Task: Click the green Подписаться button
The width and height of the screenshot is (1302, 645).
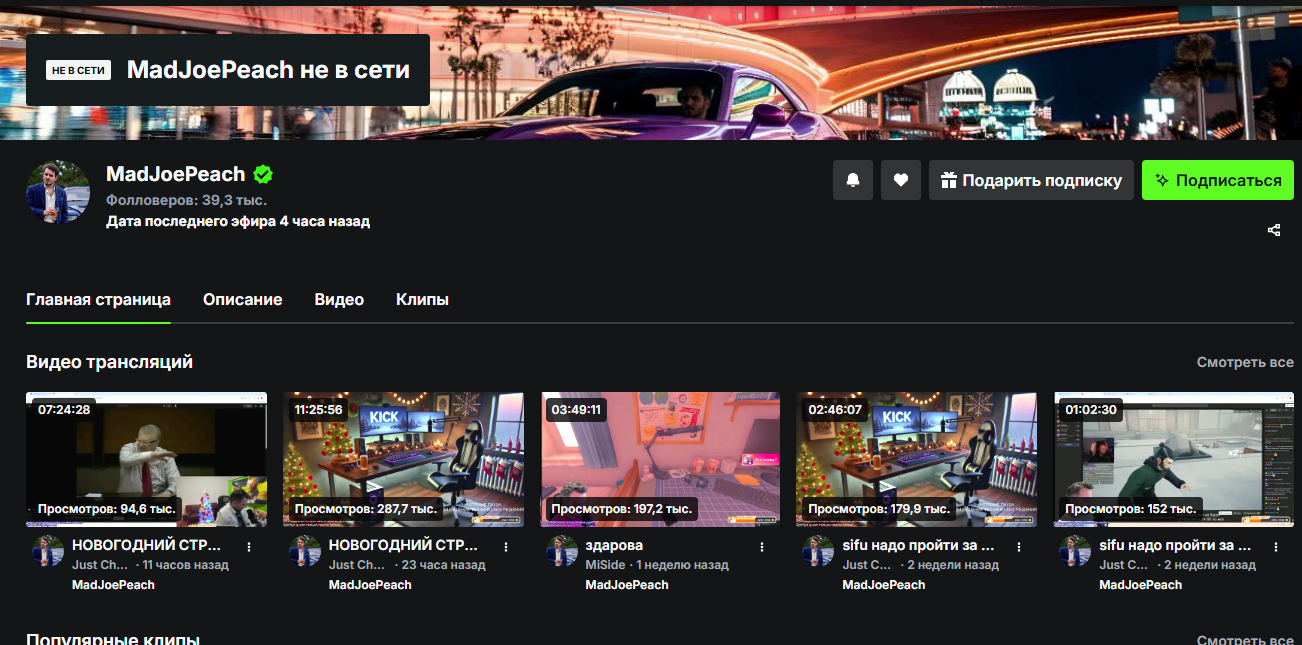Action: [1218, 180]
